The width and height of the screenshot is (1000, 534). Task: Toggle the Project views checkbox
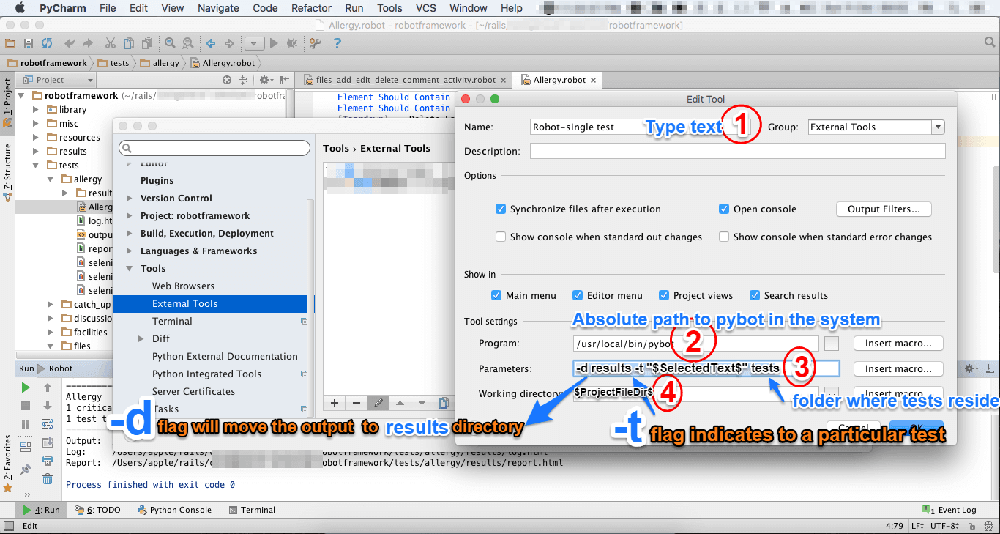click(663, 295)
